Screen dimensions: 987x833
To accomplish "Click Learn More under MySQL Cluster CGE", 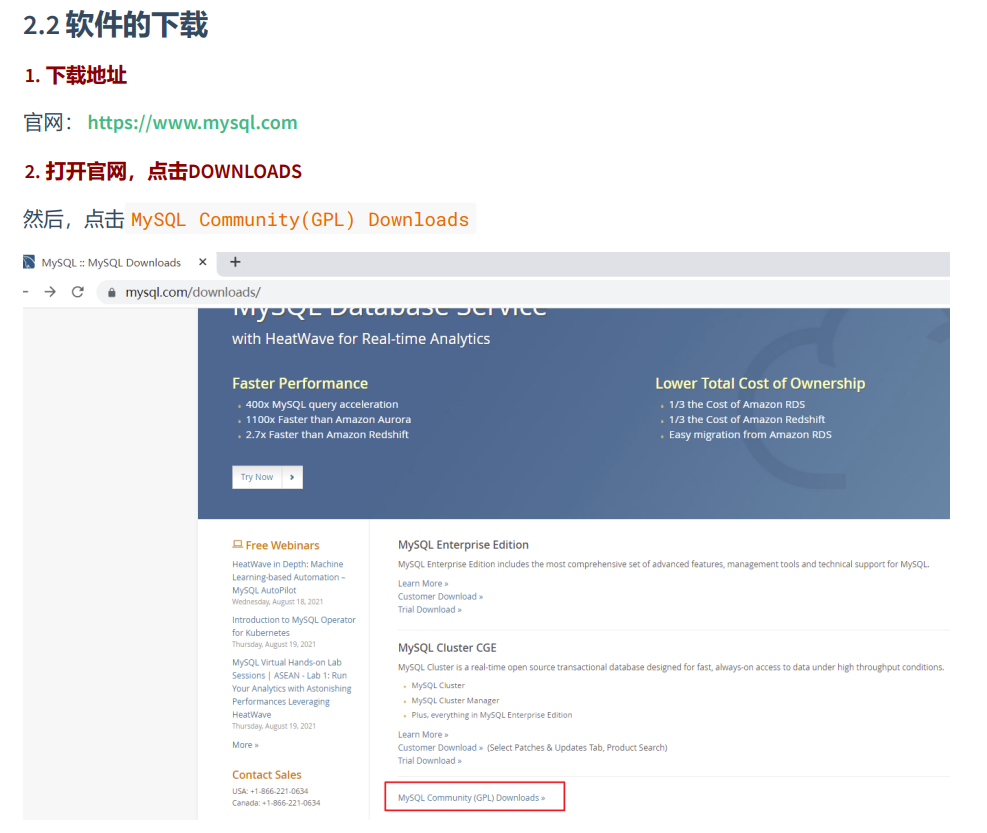I will click(423, 735).
